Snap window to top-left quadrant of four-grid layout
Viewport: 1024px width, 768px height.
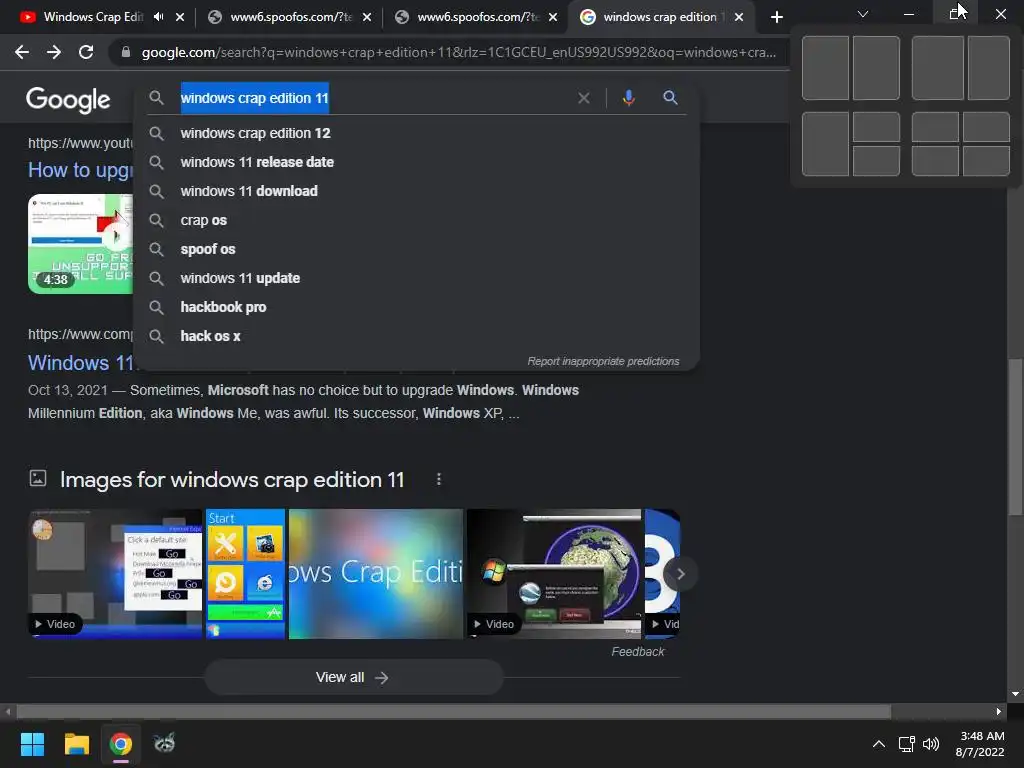point(935,127)
